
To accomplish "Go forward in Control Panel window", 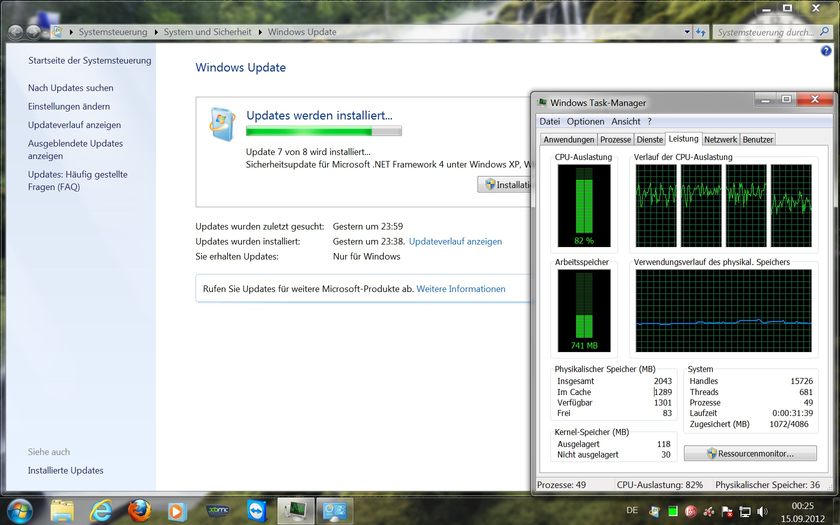I will pos(33,32).
